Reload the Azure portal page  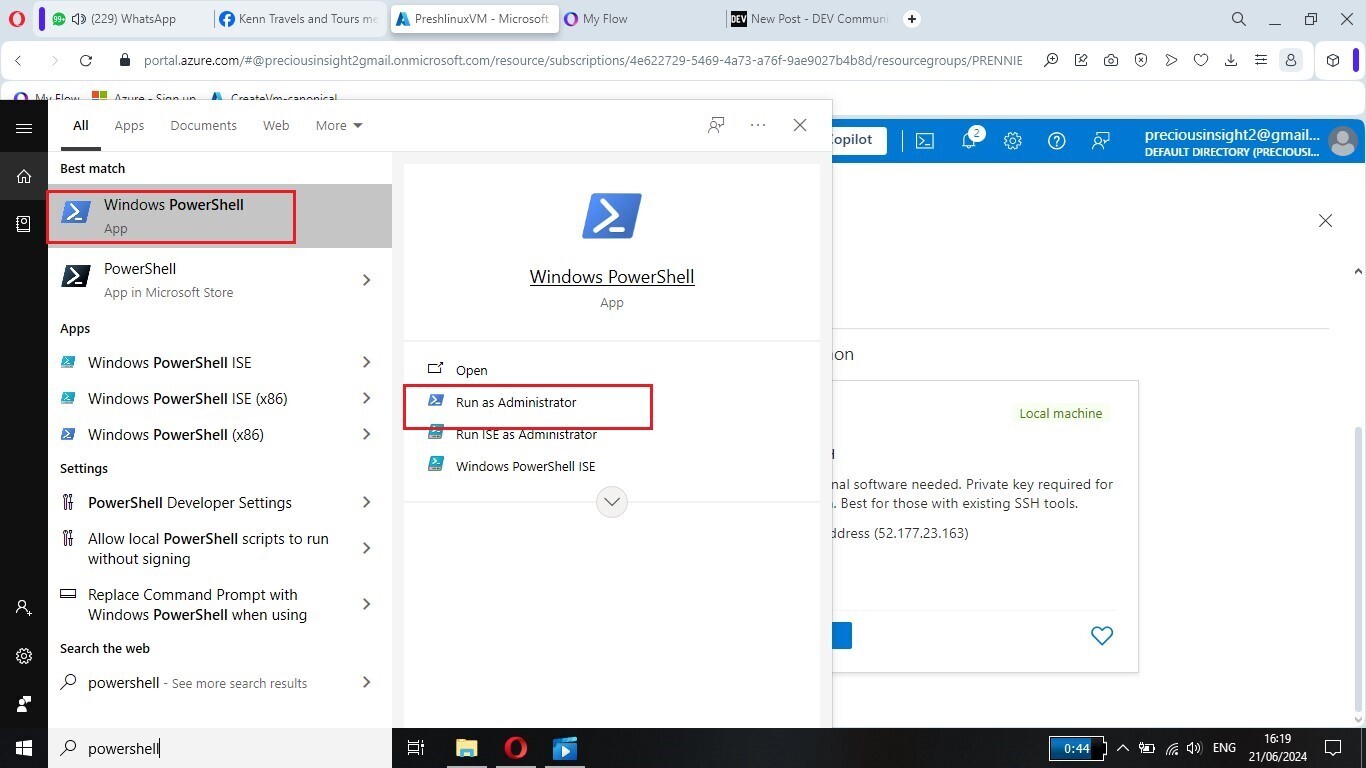(86, 60)
